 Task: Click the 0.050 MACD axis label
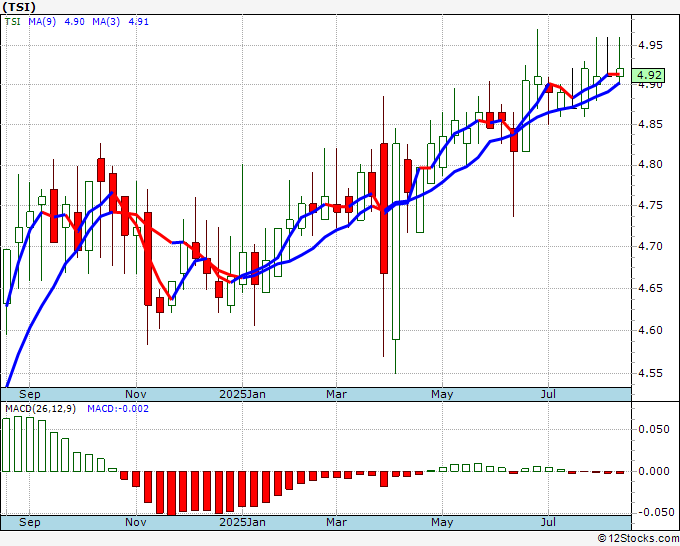(x=654, y=429)
